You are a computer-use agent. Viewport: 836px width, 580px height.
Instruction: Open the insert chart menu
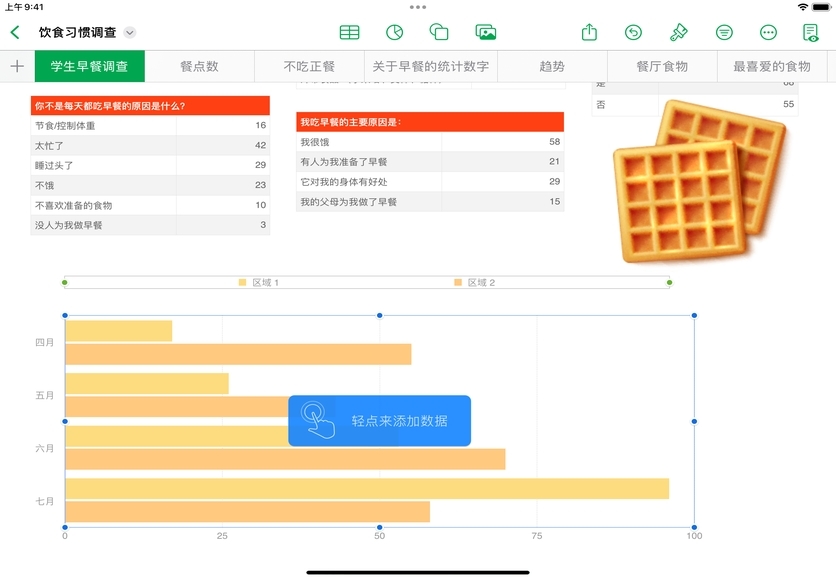coord(395,33)
